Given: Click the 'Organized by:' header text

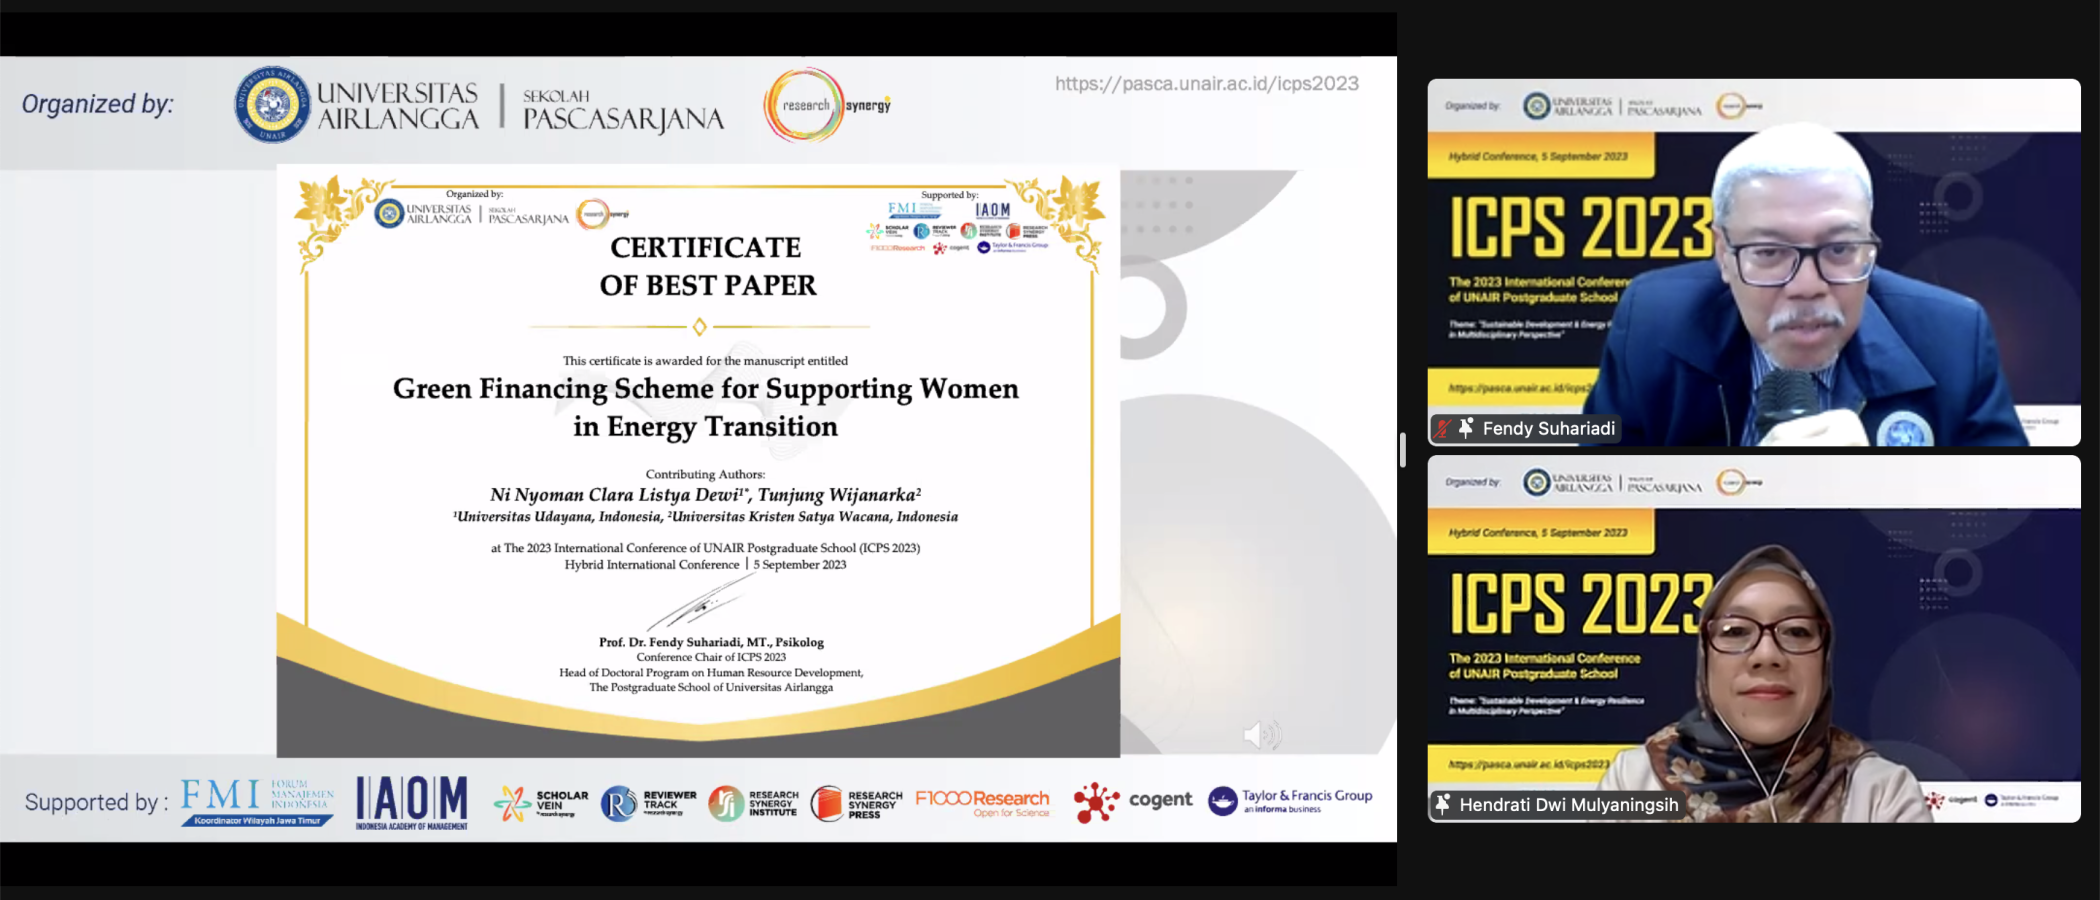Looking at the screenshot, I should pyautogui.click(x=98, y=104).
